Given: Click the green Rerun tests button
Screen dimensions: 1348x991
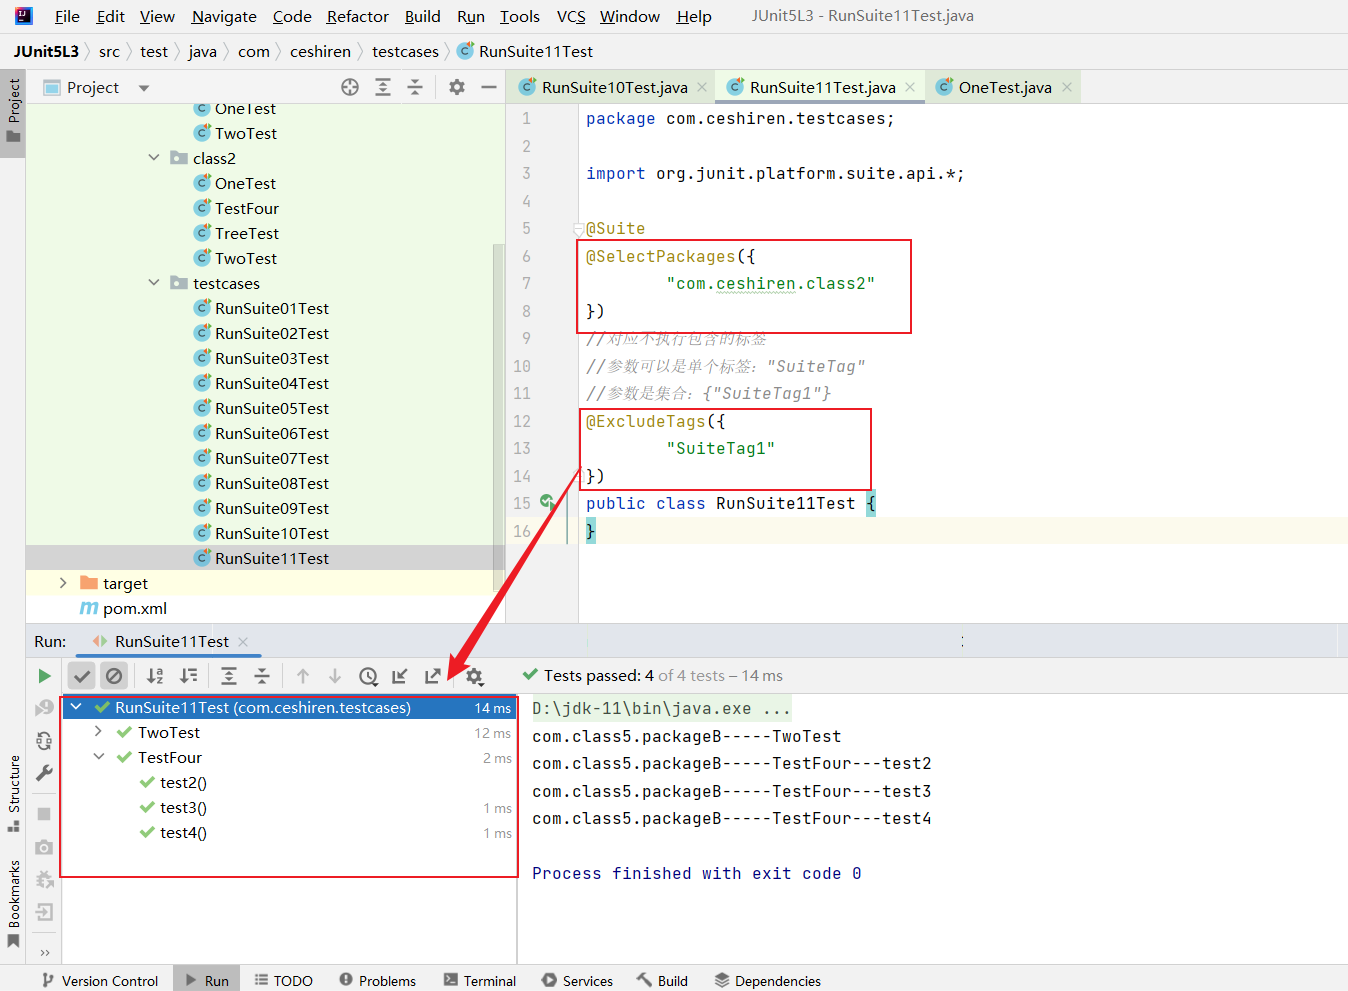Looking at the screenshot, I should click(44, 676).
